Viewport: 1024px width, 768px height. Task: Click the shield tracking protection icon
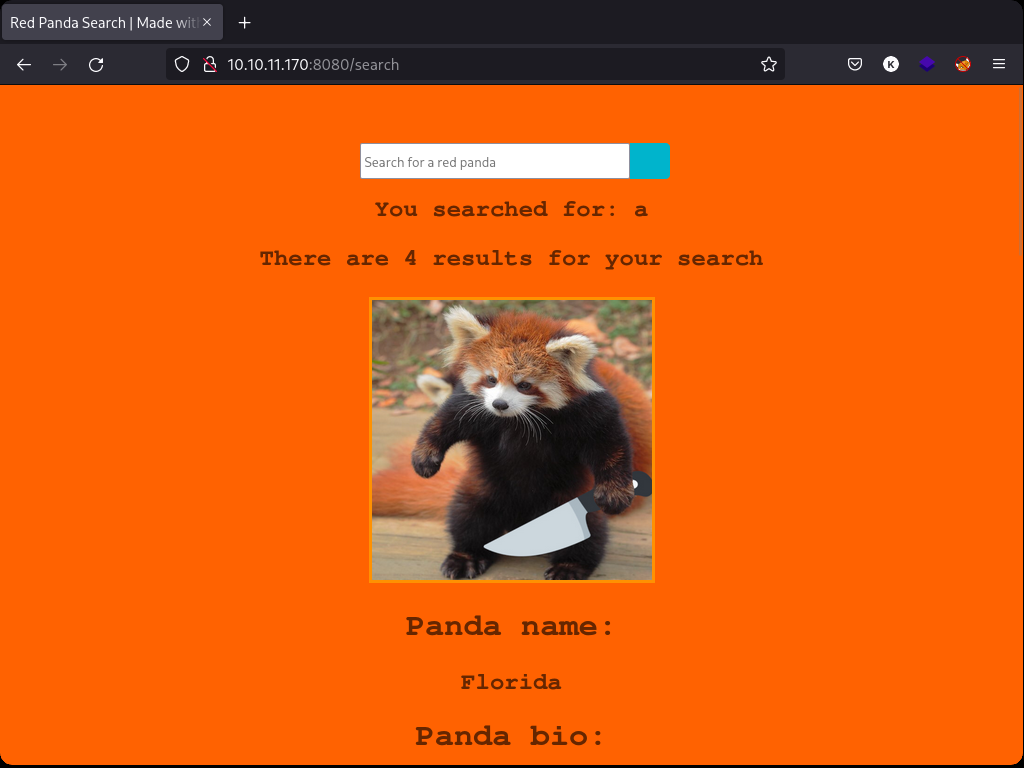click(x=181, y=64)
